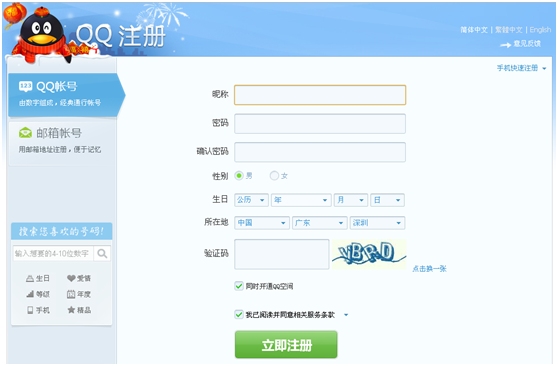
Task: Choose the 爱情 heart number category
Action: point(79,278)
